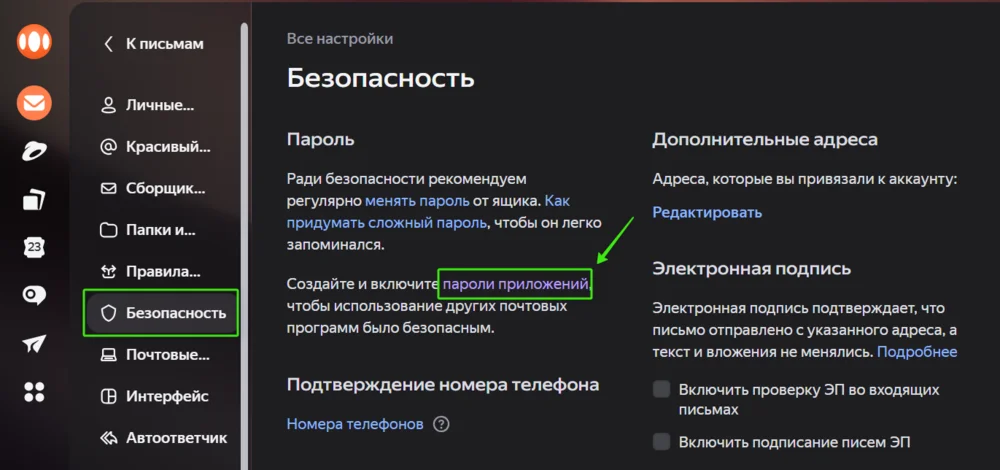Viewport: 1000px width, 470px height.
Task: Open Интерфейс settings section
Action: point(156,397)
